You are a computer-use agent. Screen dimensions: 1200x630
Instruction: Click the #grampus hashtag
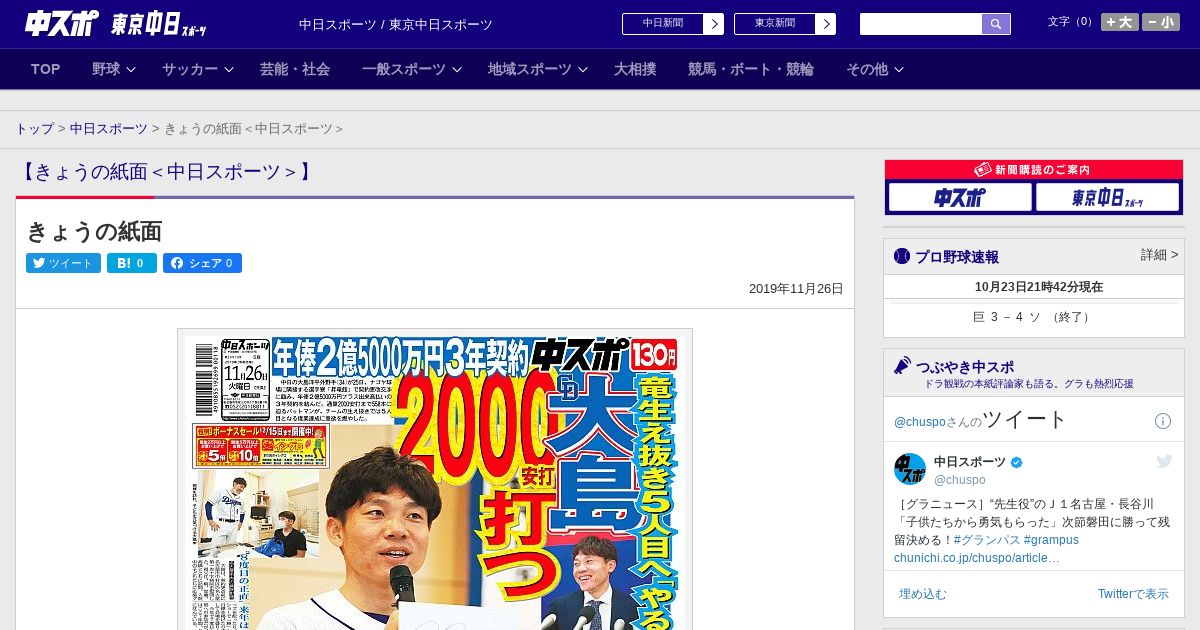click(1051, 540)
